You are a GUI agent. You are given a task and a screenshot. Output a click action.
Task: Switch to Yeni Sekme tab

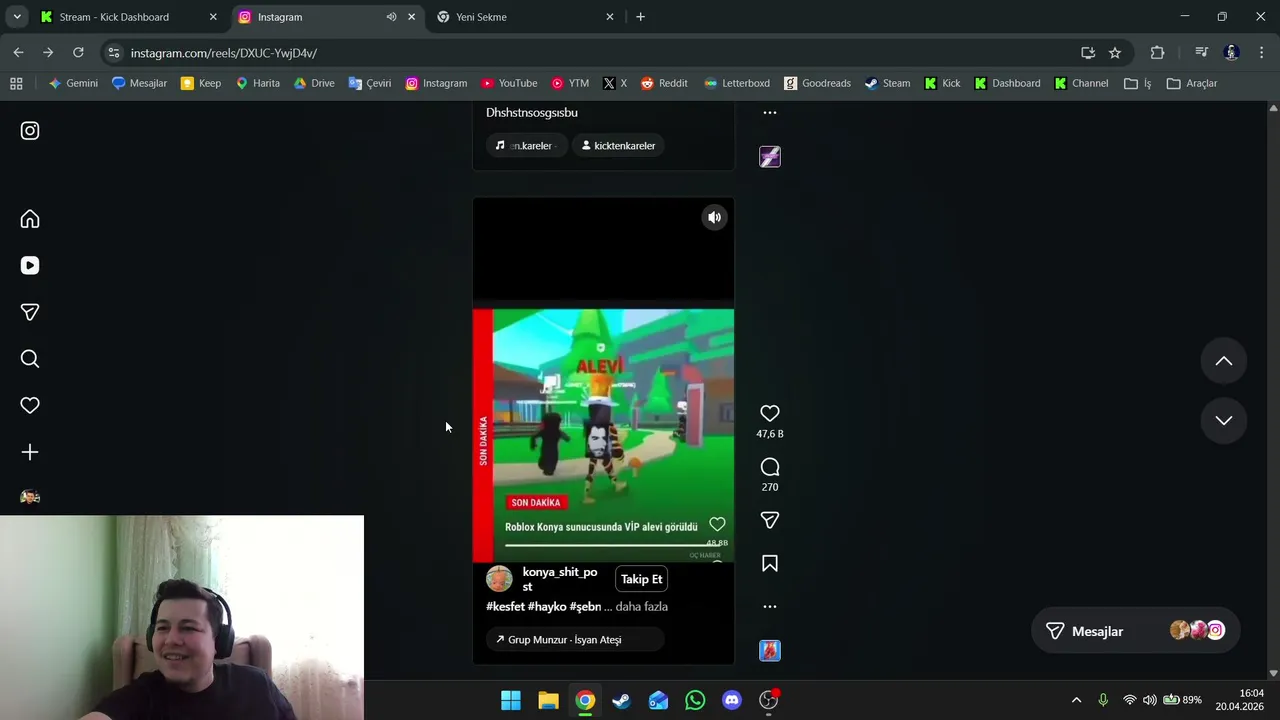point(525,17)
